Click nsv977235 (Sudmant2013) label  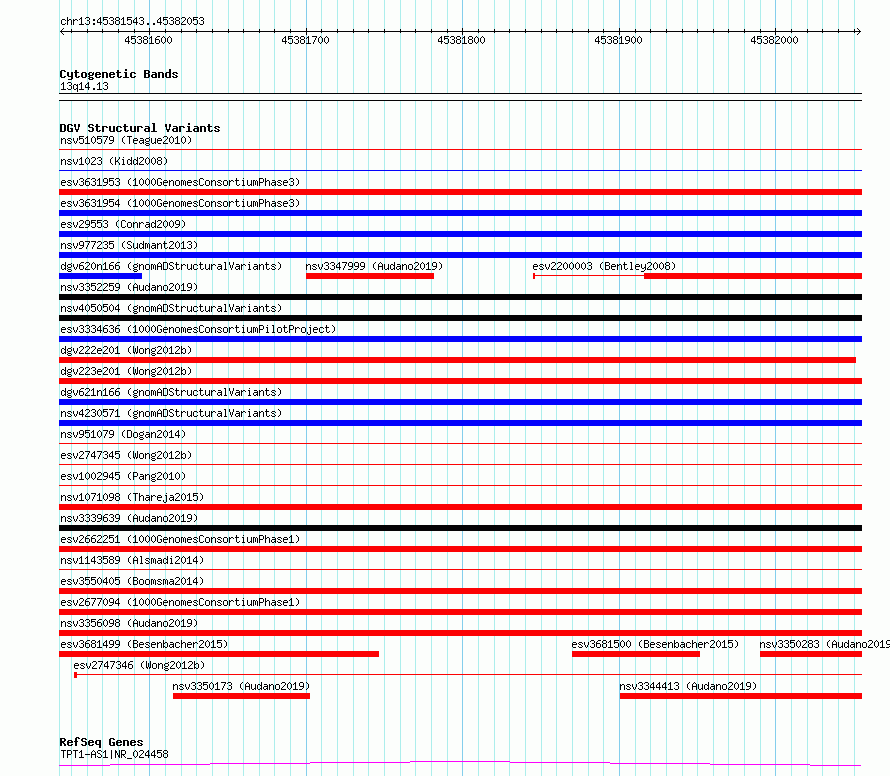[129, 245]
